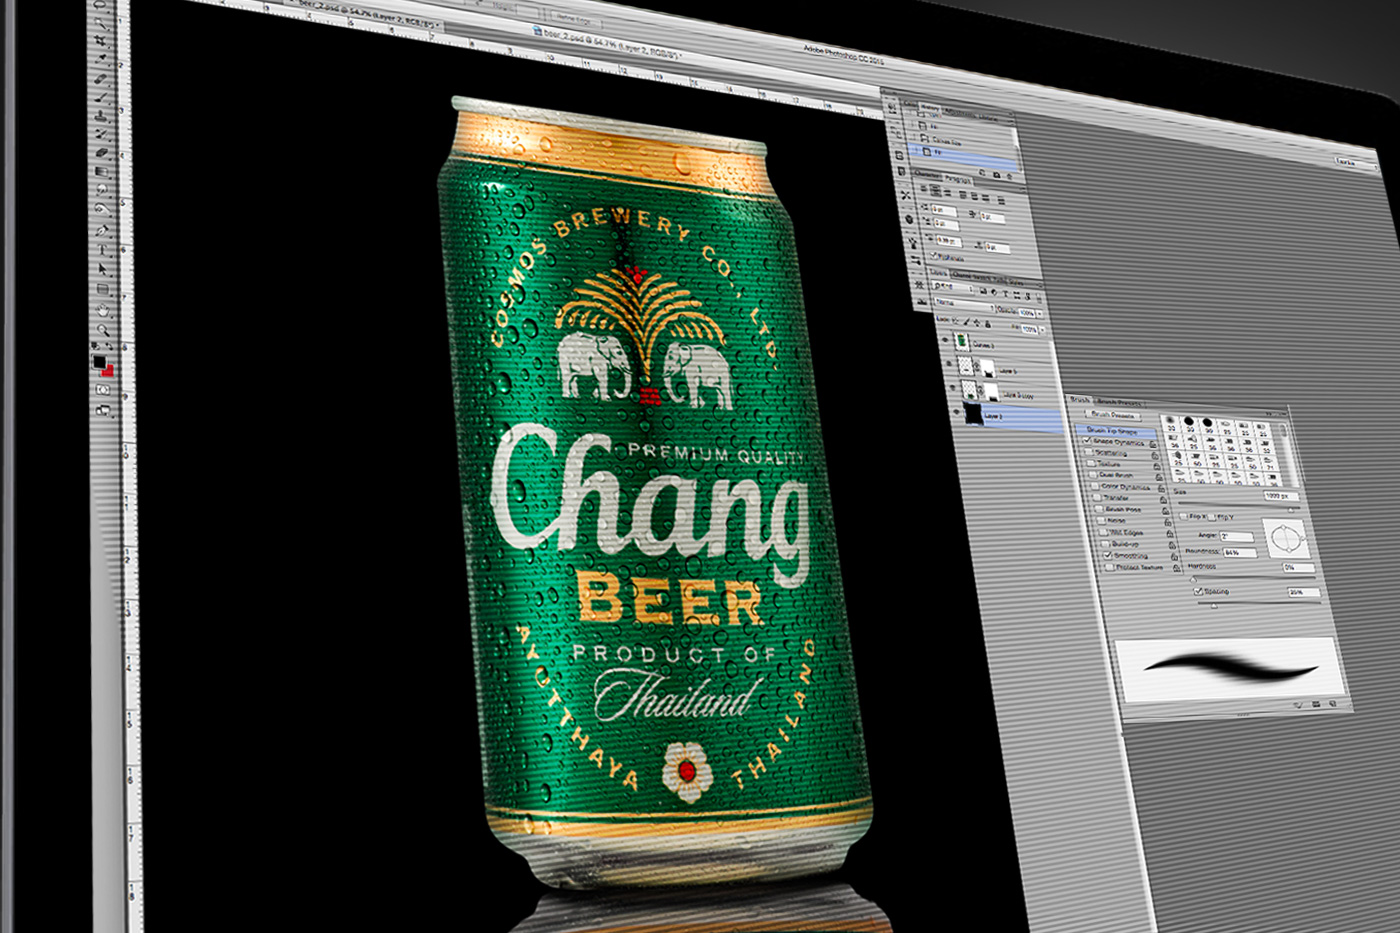Viewport: 1400px width, 933px height.
Task: Select the Rectangle shape tool
Action: pyautogui.click(x=102, y=289)
